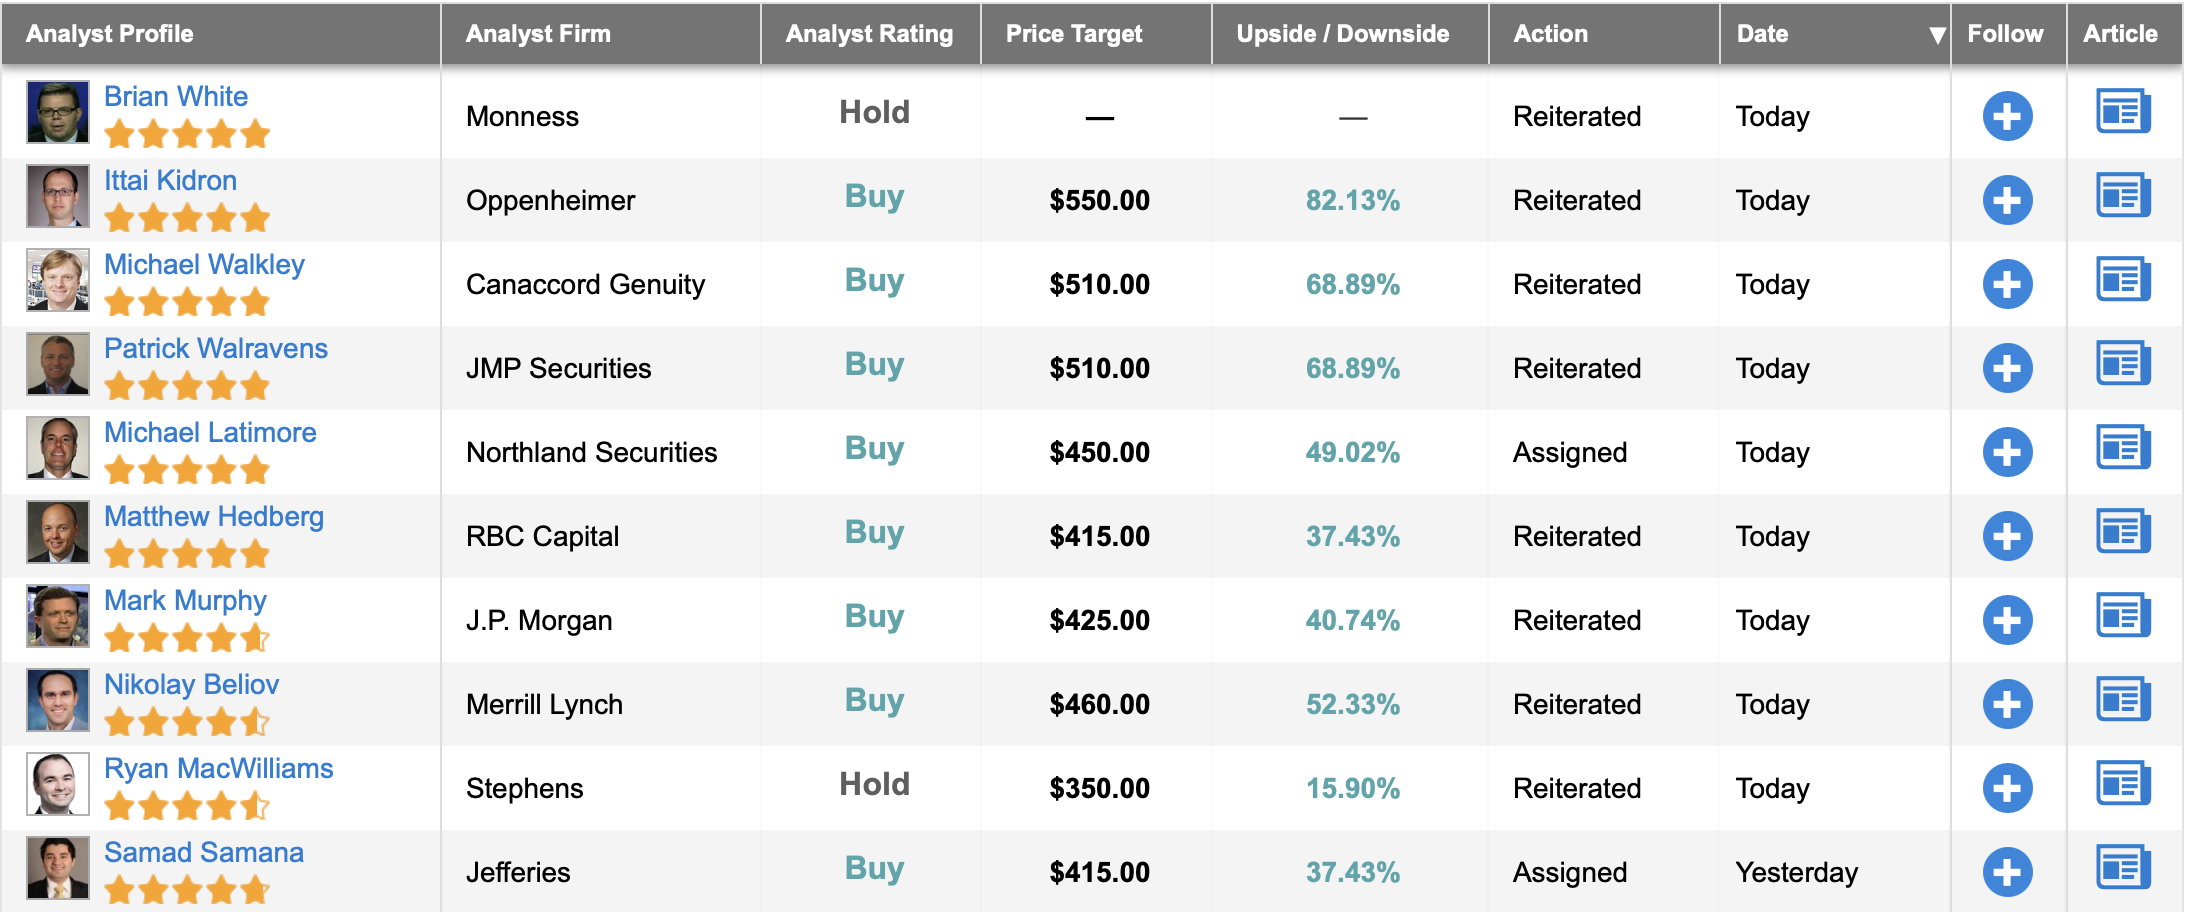
Task: Sort by Upside / Downside header
Action: click(x=1342, y=34)
